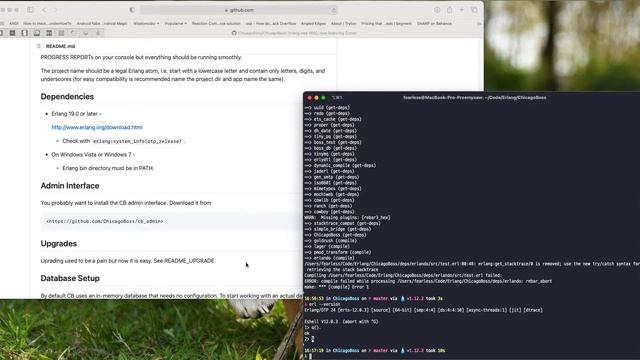Click the last terminal prompt cursor
Screen dimensions: 640x360
point(310,357)
